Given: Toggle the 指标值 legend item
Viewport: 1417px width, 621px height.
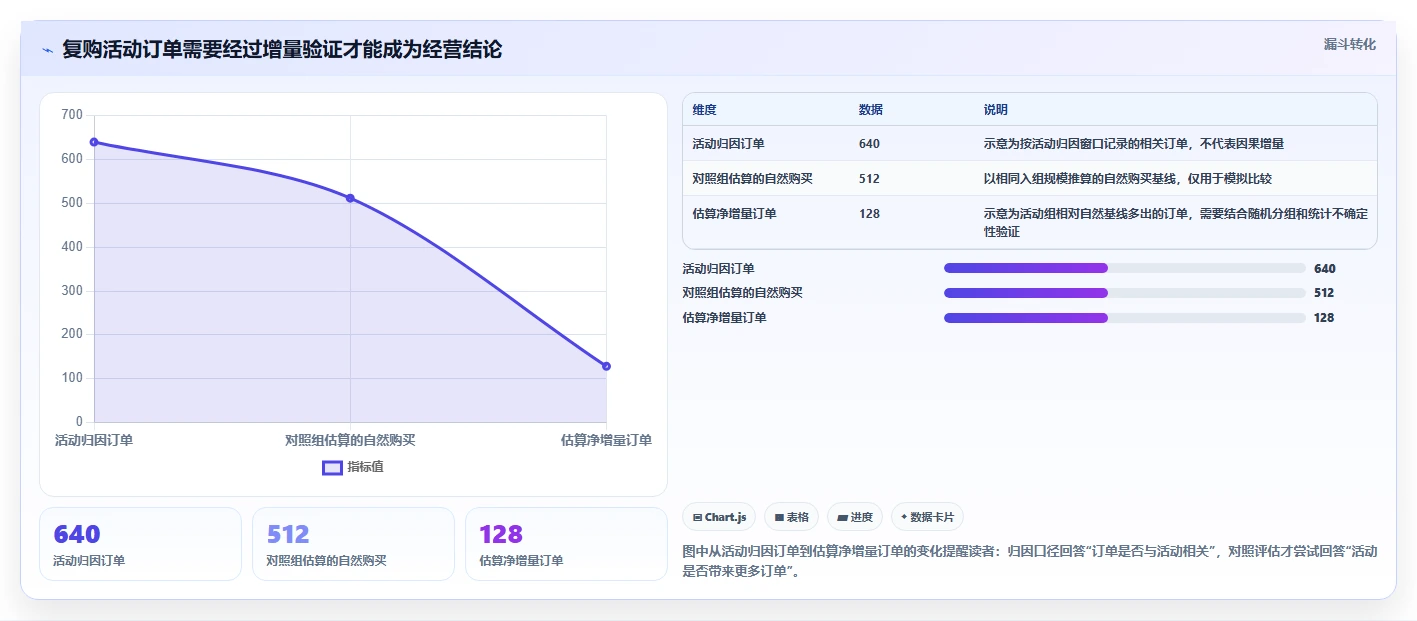Looking at the screenshot, I should point(353,467).
